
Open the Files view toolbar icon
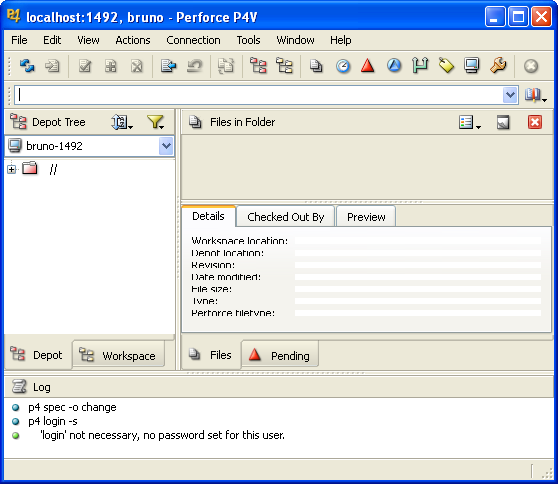pyautogui.click(x=316, y=66)
